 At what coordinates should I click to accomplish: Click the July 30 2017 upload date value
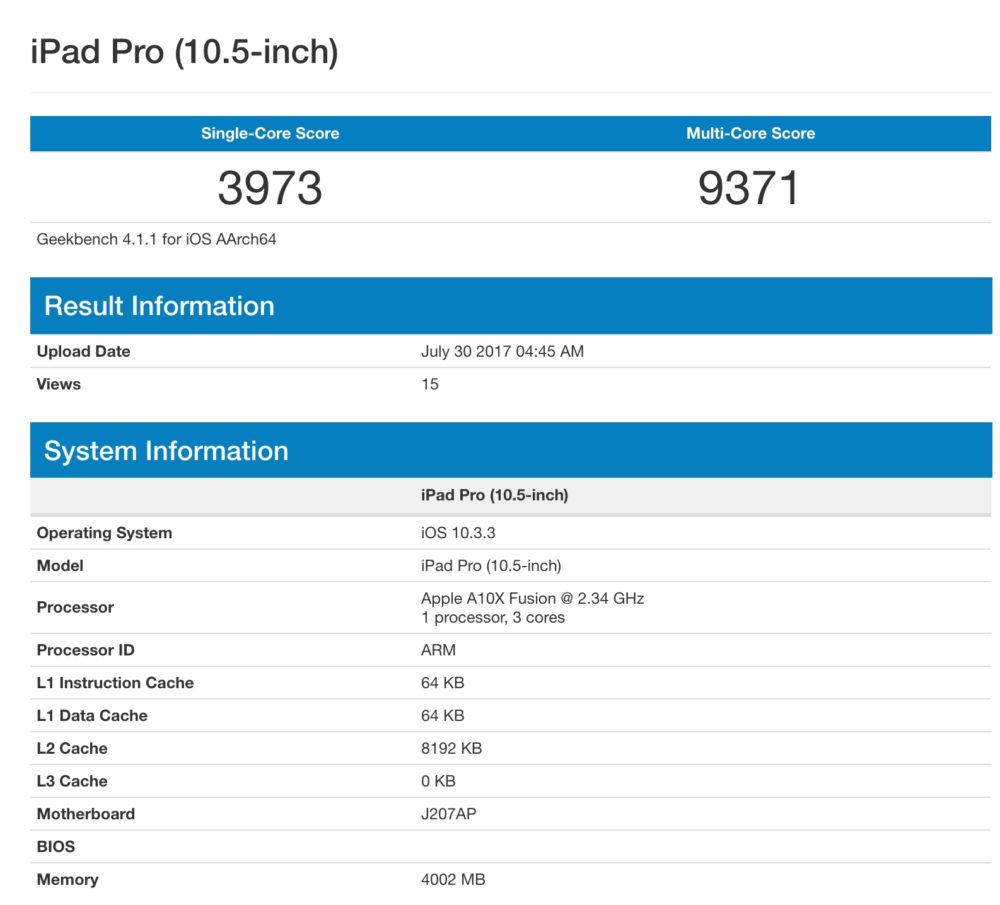pyautogui.click(x=502, y=351)
